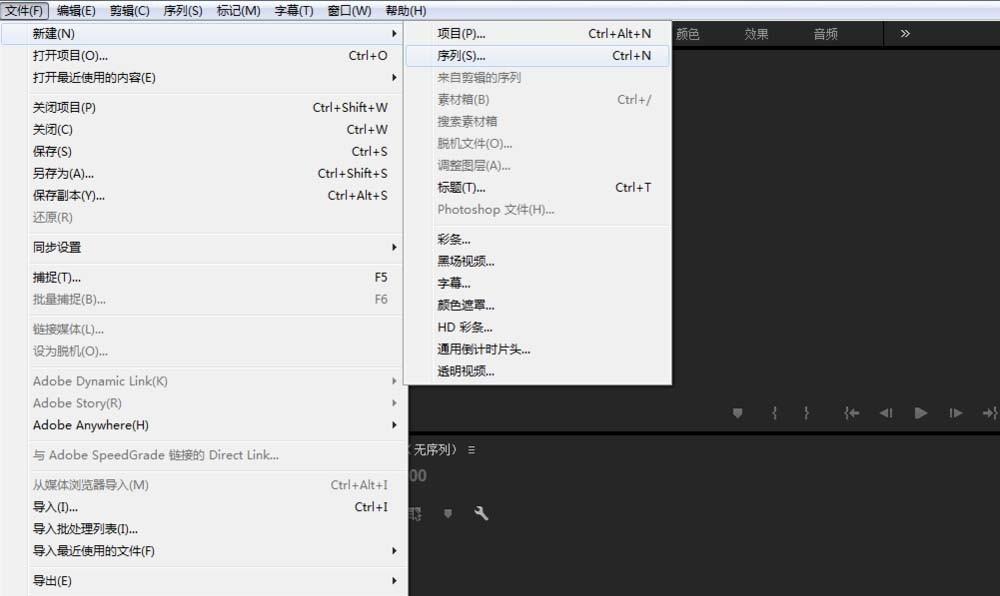Screen dimensions: 1000x596
Task: Click the Mark In ({) icon
Action: 775,412
